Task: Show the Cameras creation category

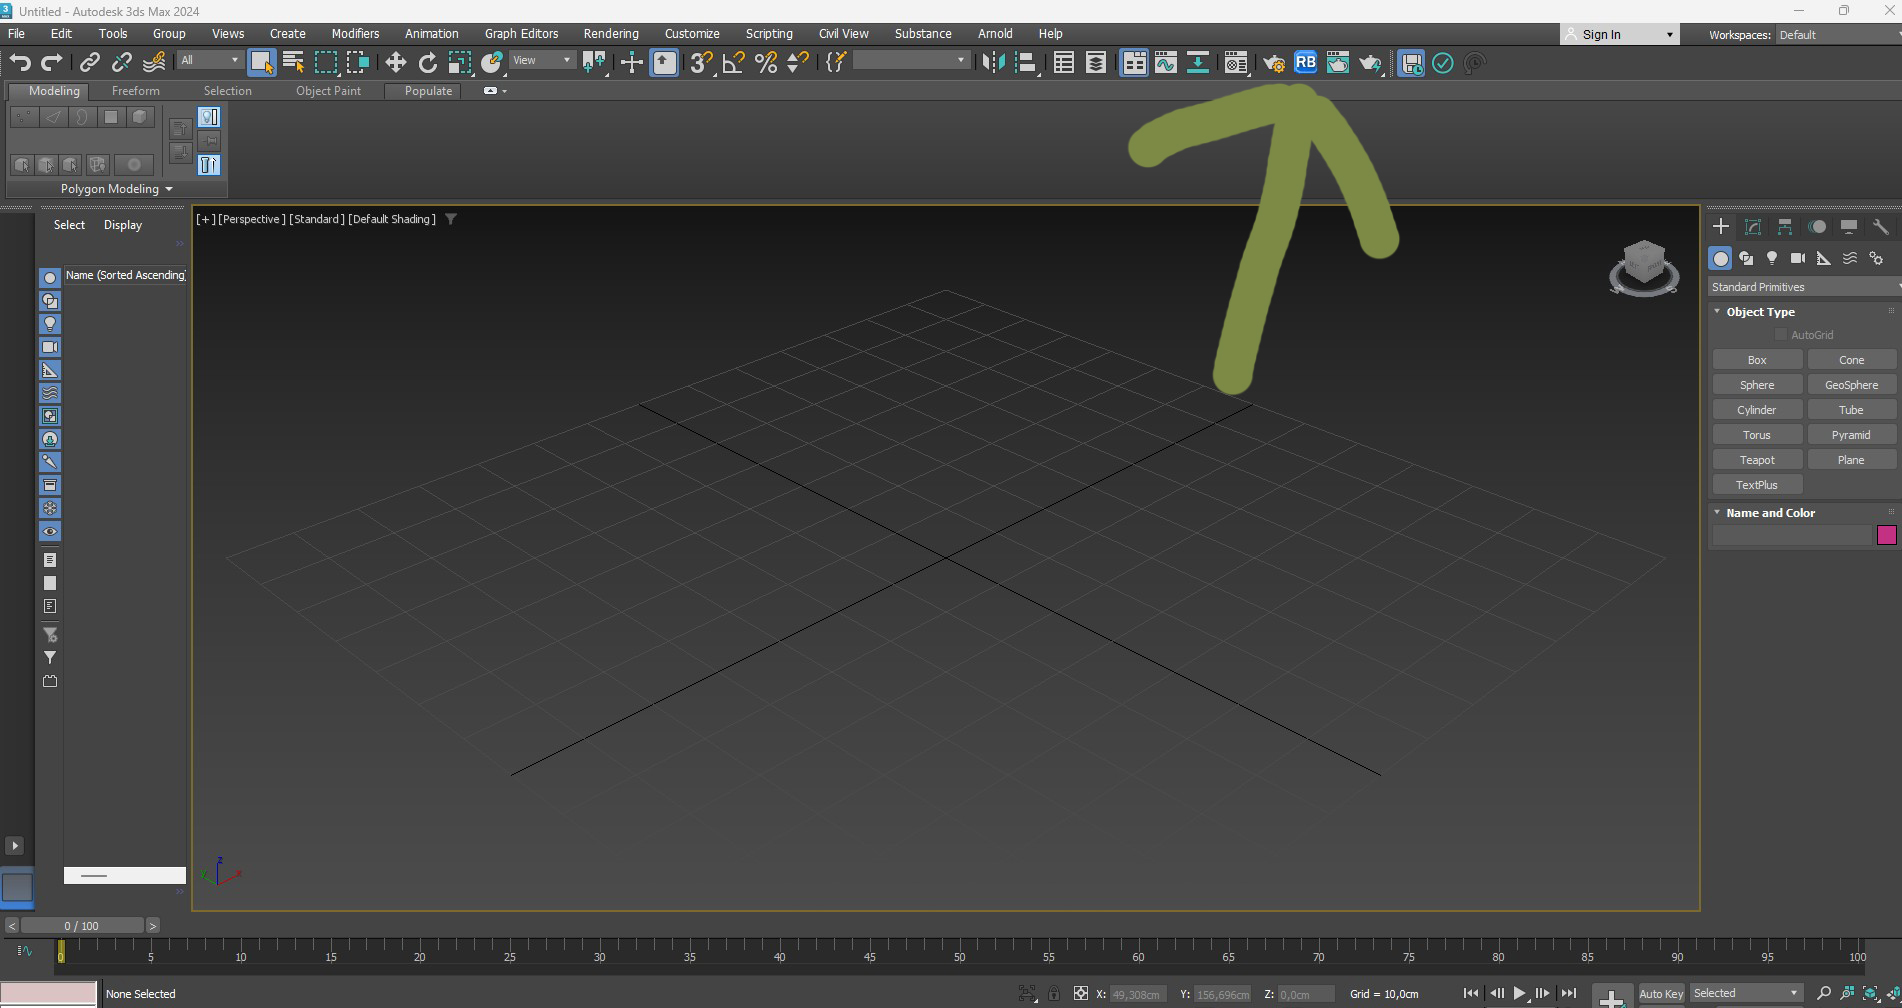Action: pos(1798,258)
